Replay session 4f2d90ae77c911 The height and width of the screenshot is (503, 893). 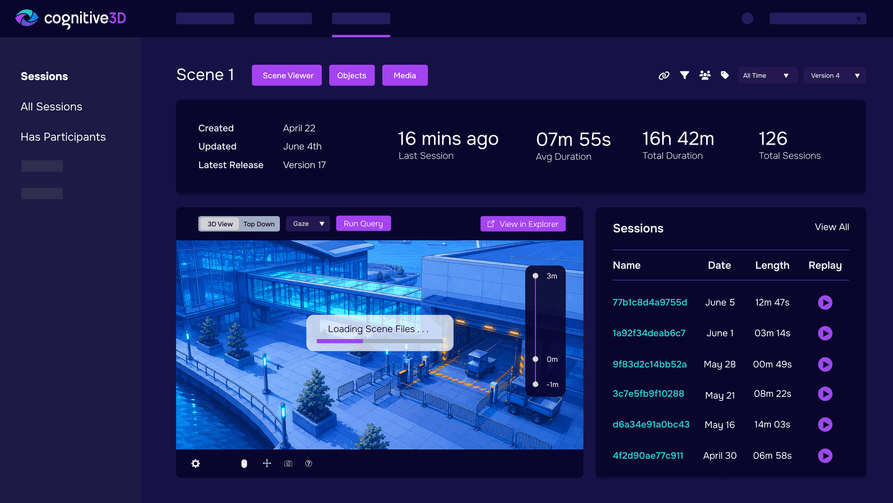click(x=825, y=456)
